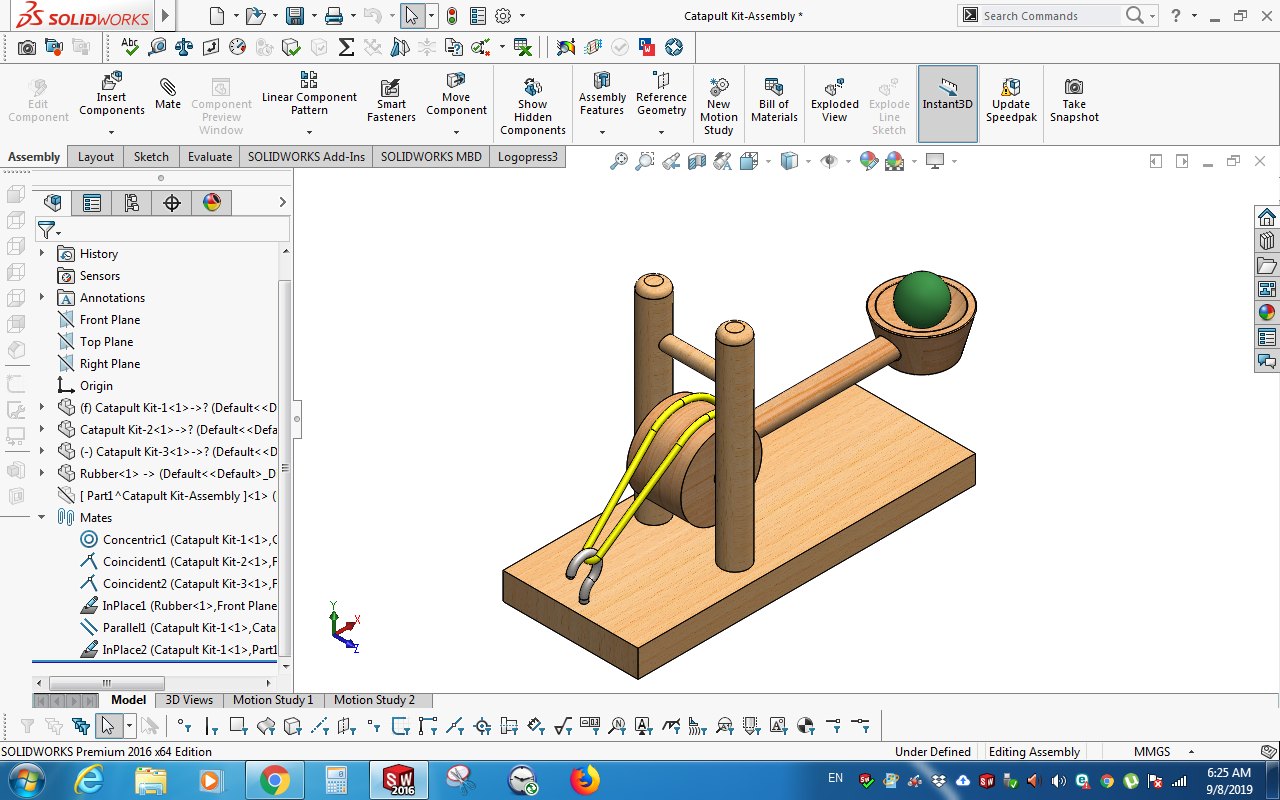Select the Top Plane tree item
The image size is (1280, 800).
pyautogui.click(x=107, y=341)
